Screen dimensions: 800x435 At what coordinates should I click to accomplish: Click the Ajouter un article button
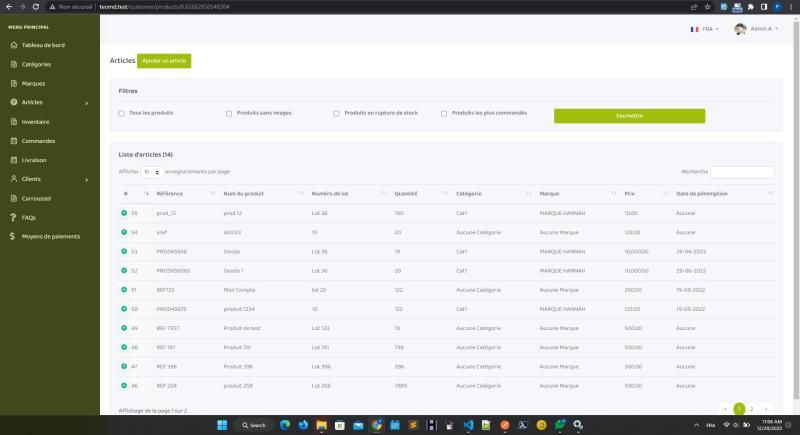point(164,61)
